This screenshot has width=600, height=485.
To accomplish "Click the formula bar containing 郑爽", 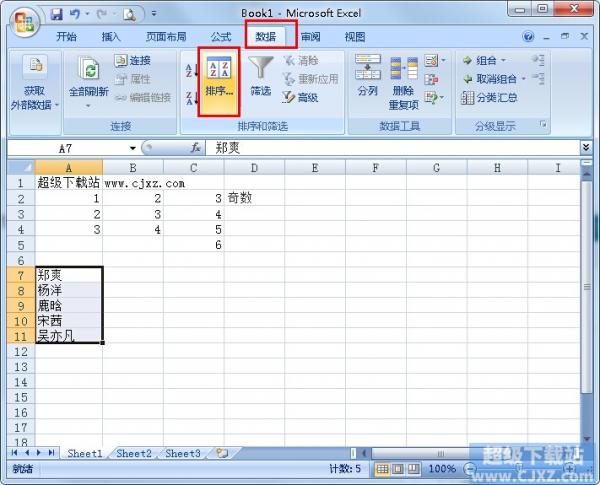I will (392, 148).
